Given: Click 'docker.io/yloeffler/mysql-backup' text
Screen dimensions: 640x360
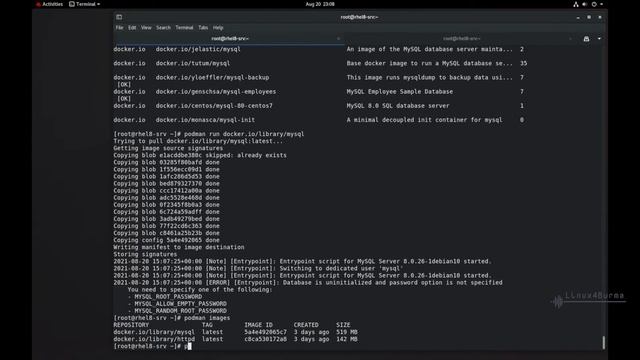Looking at the screenshot, I should point(212,77).
